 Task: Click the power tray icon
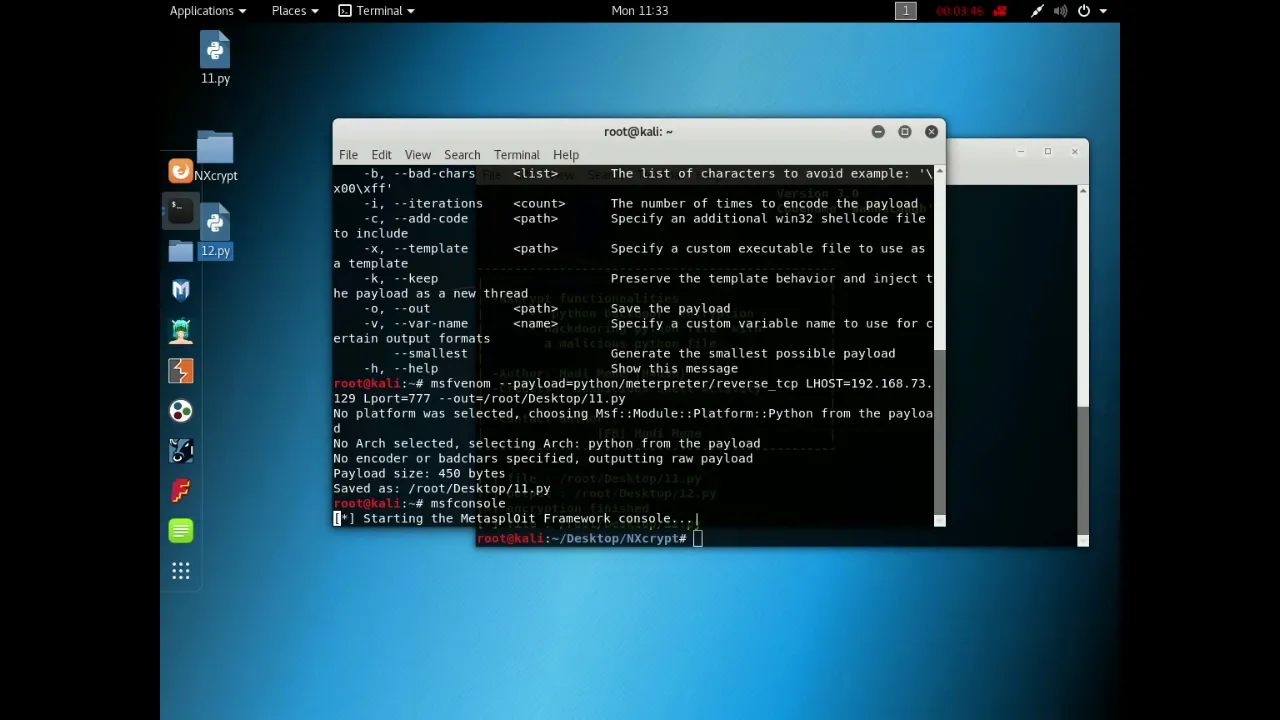[x=1084, y=10]
